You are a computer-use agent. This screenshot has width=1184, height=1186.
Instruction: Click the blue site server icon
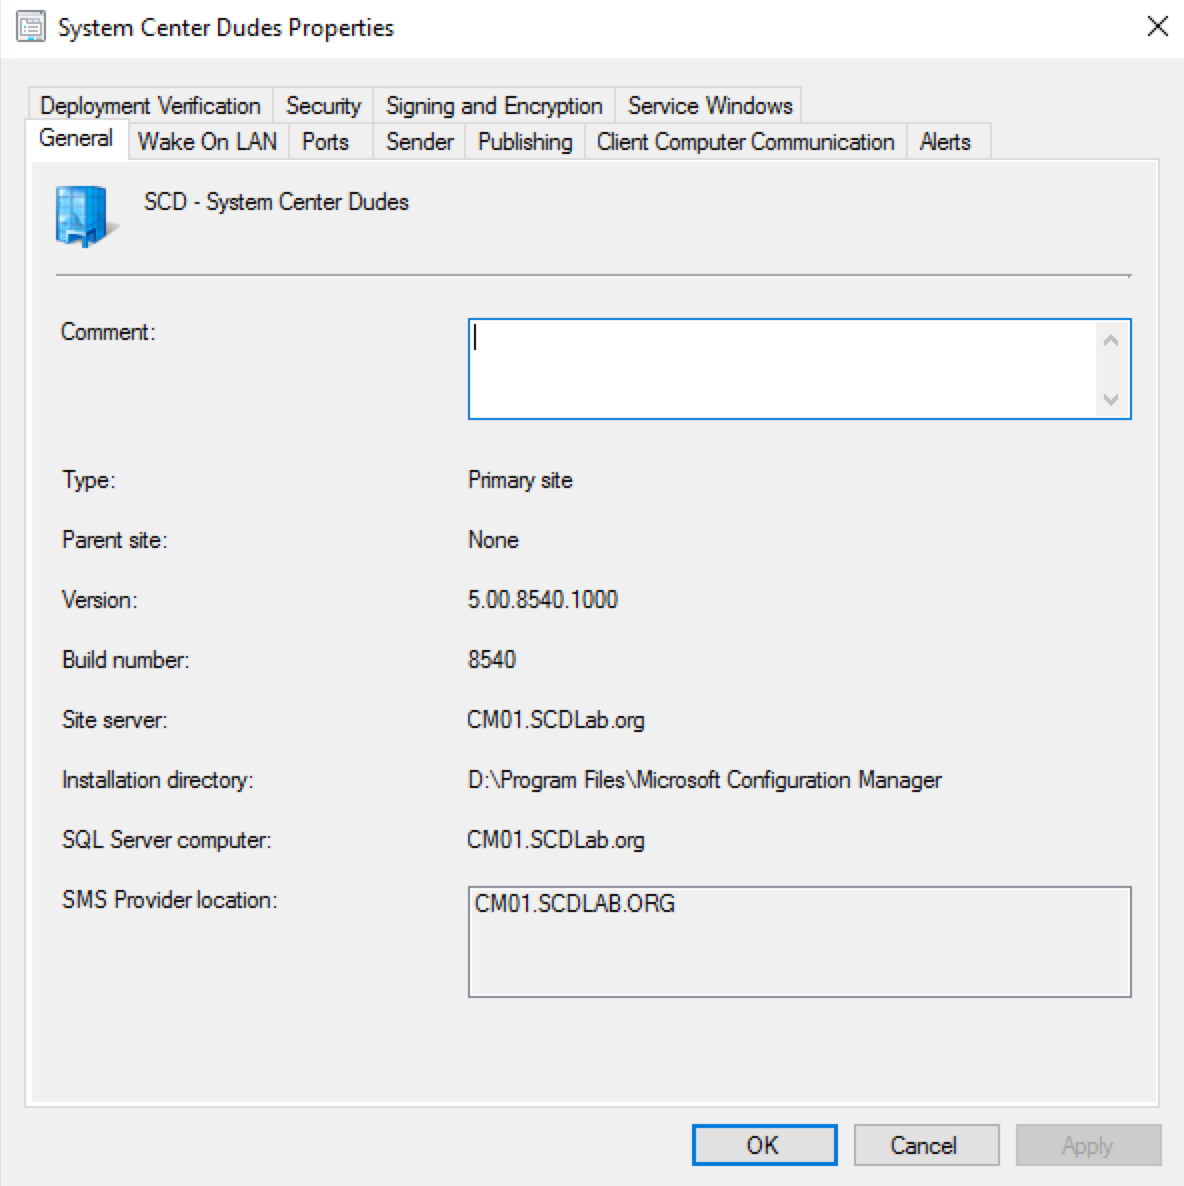click(x=85, y=216)
